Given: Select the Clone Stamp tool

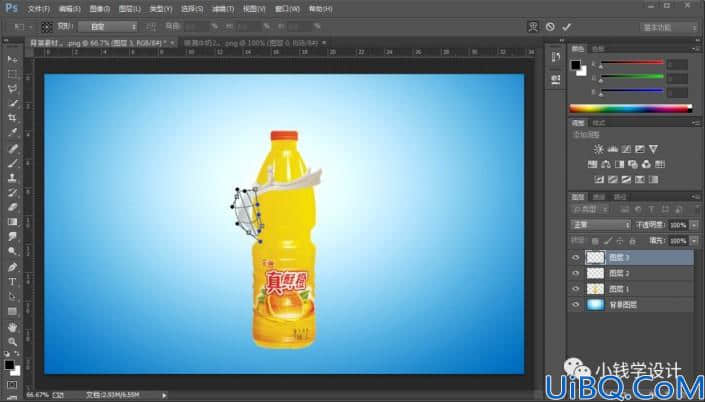Looking at the screenshot, I should coord(12,178).
